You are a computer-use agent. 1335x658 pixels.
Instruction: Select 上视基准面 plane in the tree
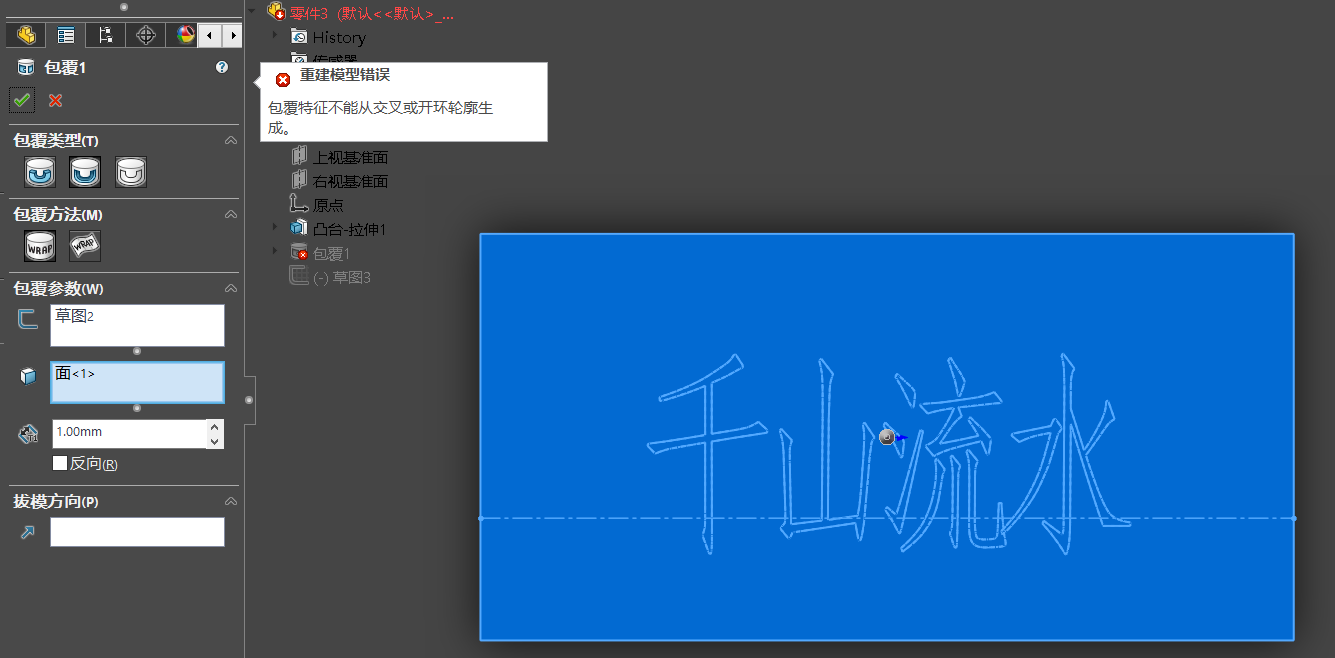coord(350,157)
